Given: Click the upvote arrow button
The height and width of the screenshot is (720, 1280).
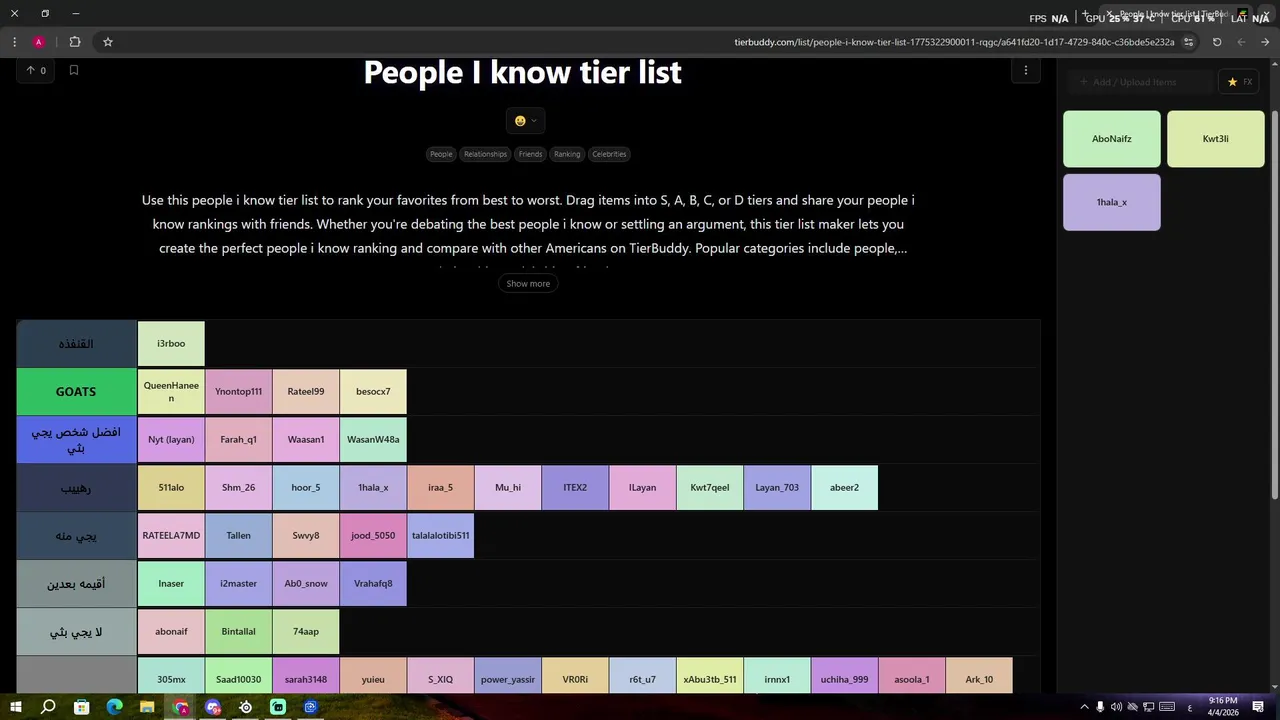Looking at the screenshot, I should [36, 70].
